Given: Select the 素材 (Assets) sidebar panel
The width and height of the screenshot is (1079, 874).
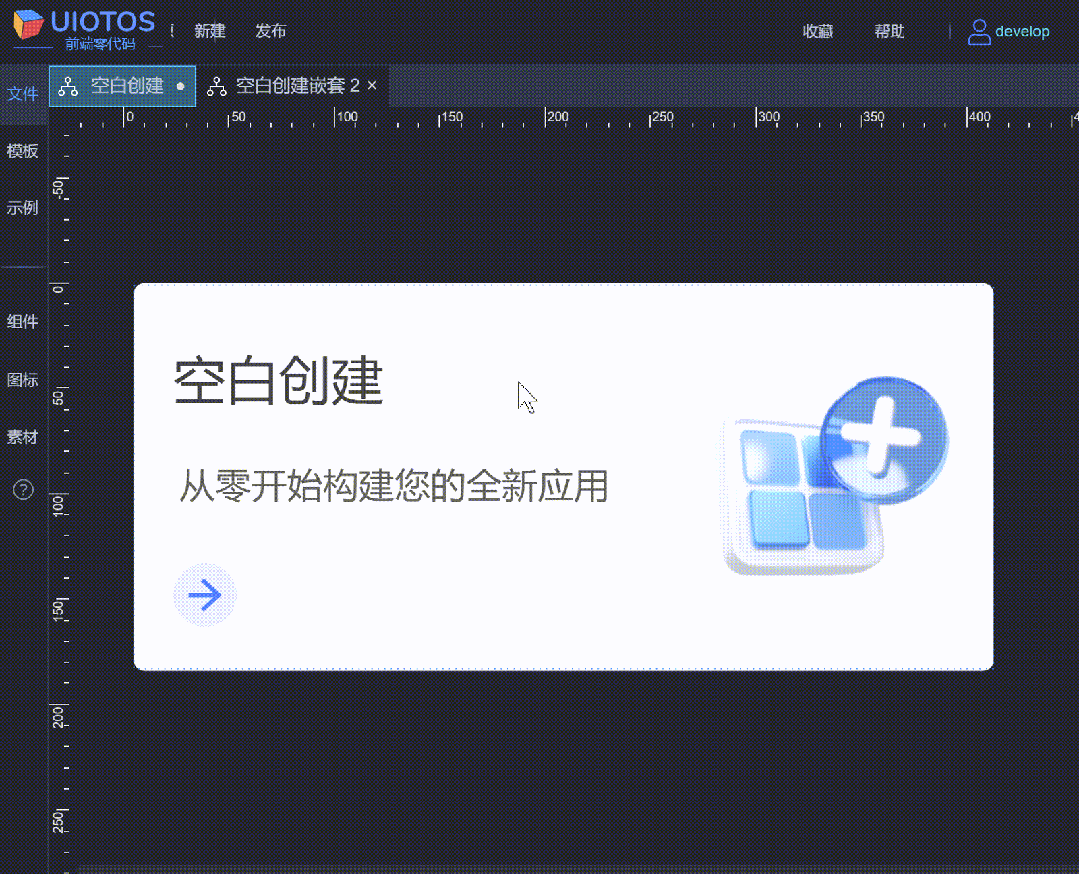Looking at the screenshot, I should (23, 437).
